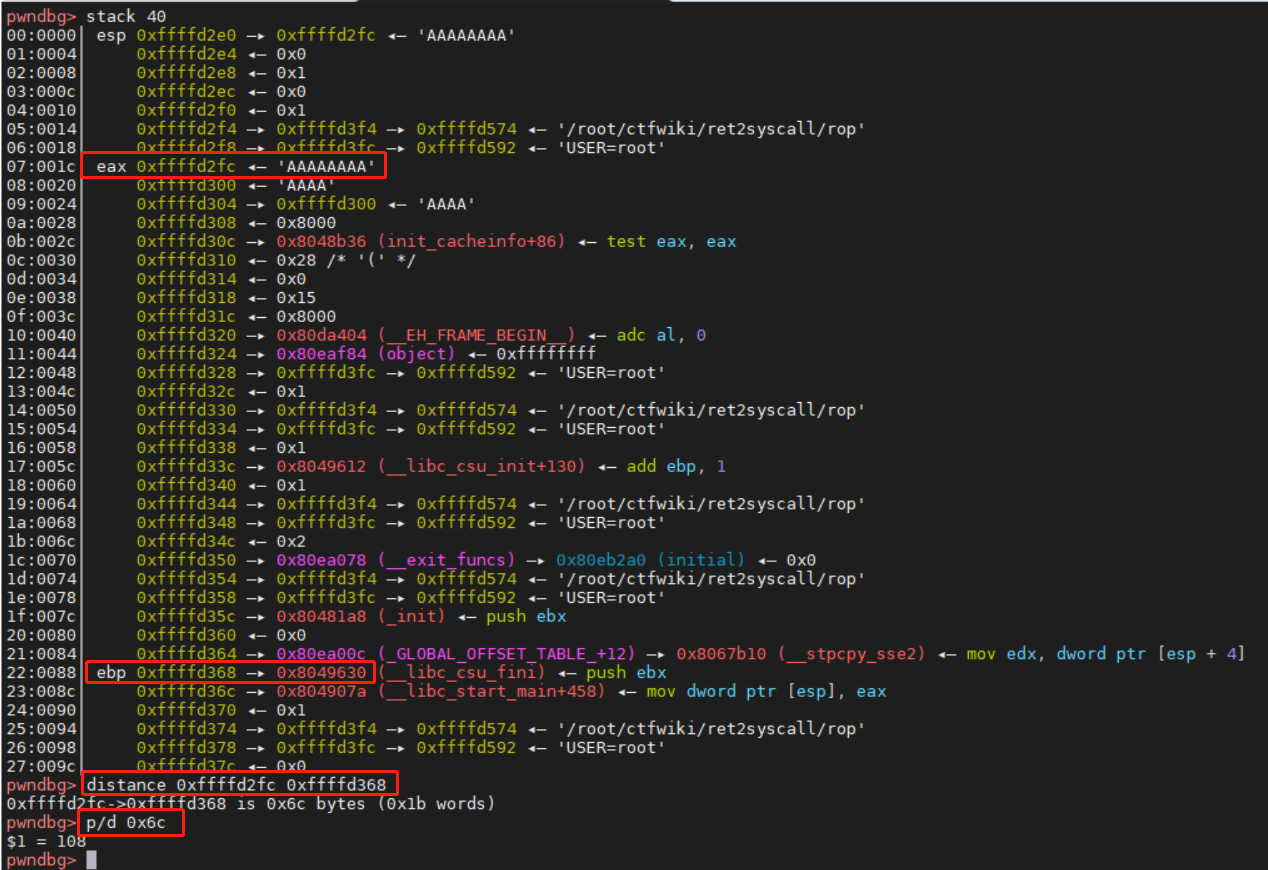Click the 'stack 40' command text
Screen dimensions: 1268x870
[x=126, y=16]
